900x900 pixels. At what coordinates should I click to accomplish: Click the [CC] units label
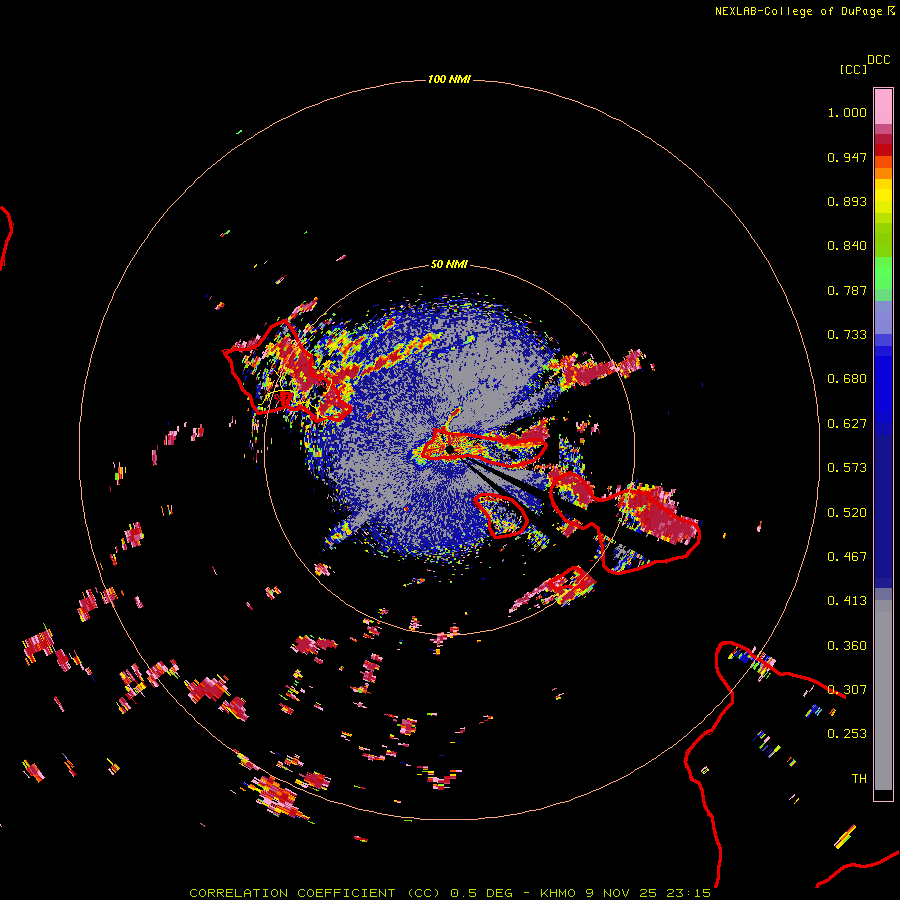click(853, 69)
